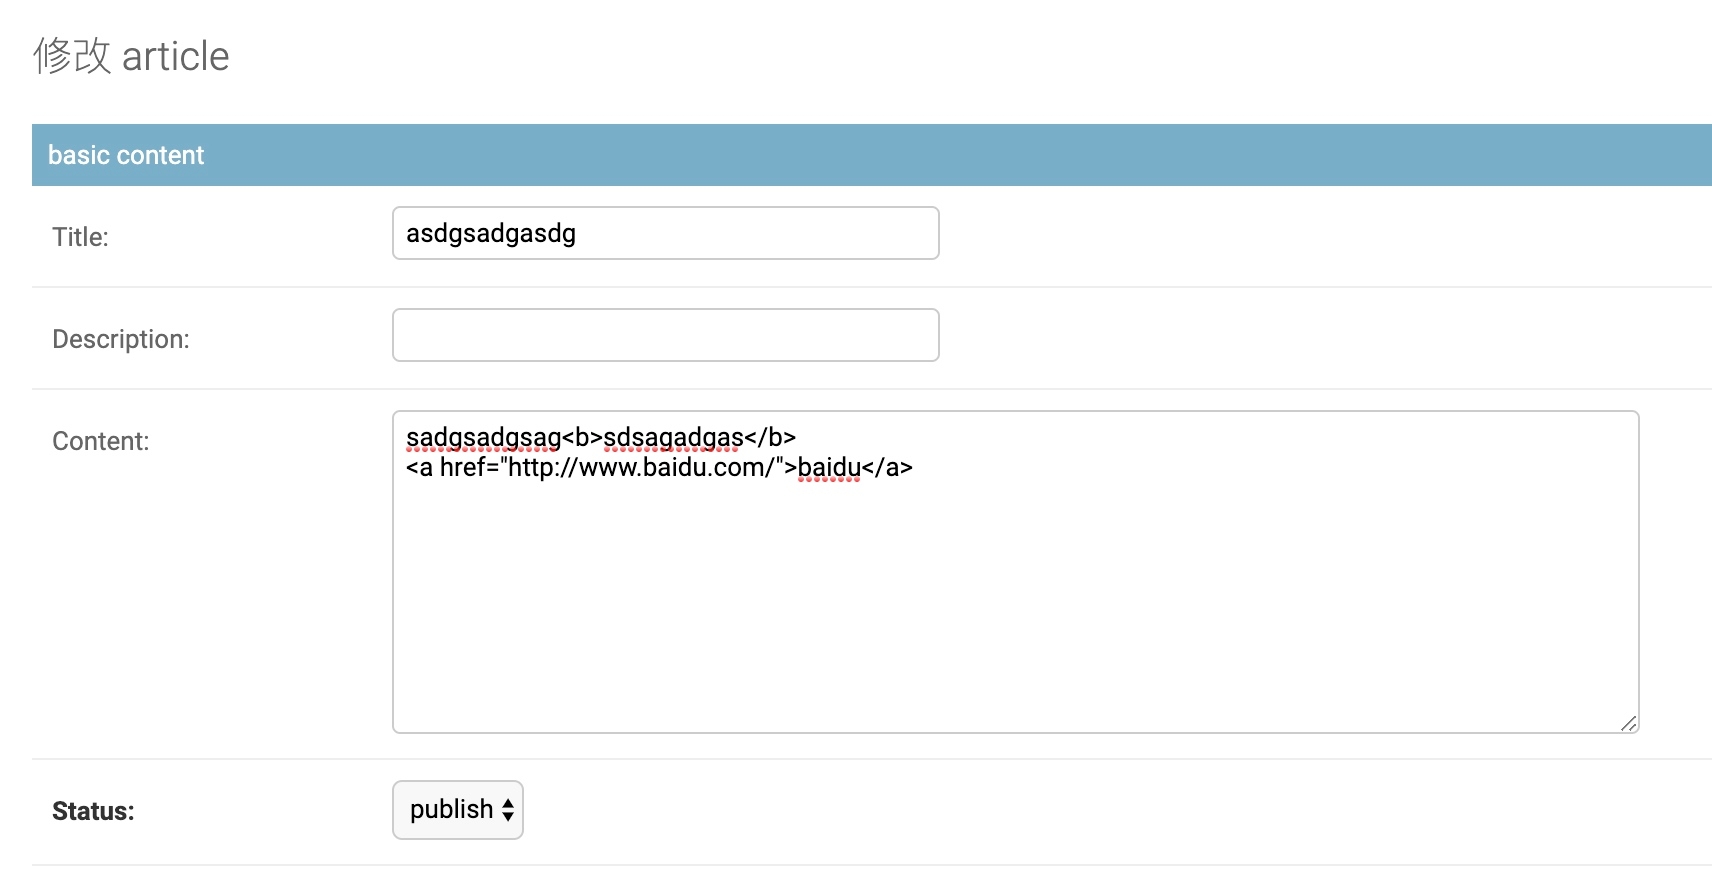
Task: Click the word "sadgsadgsag" in the Content text
Action: click(483, 438)
